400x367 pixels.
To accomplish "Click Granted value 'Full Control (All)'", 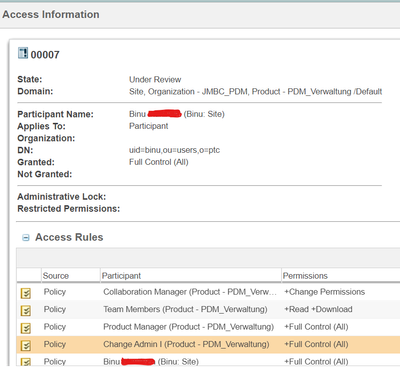I will 159,162.
